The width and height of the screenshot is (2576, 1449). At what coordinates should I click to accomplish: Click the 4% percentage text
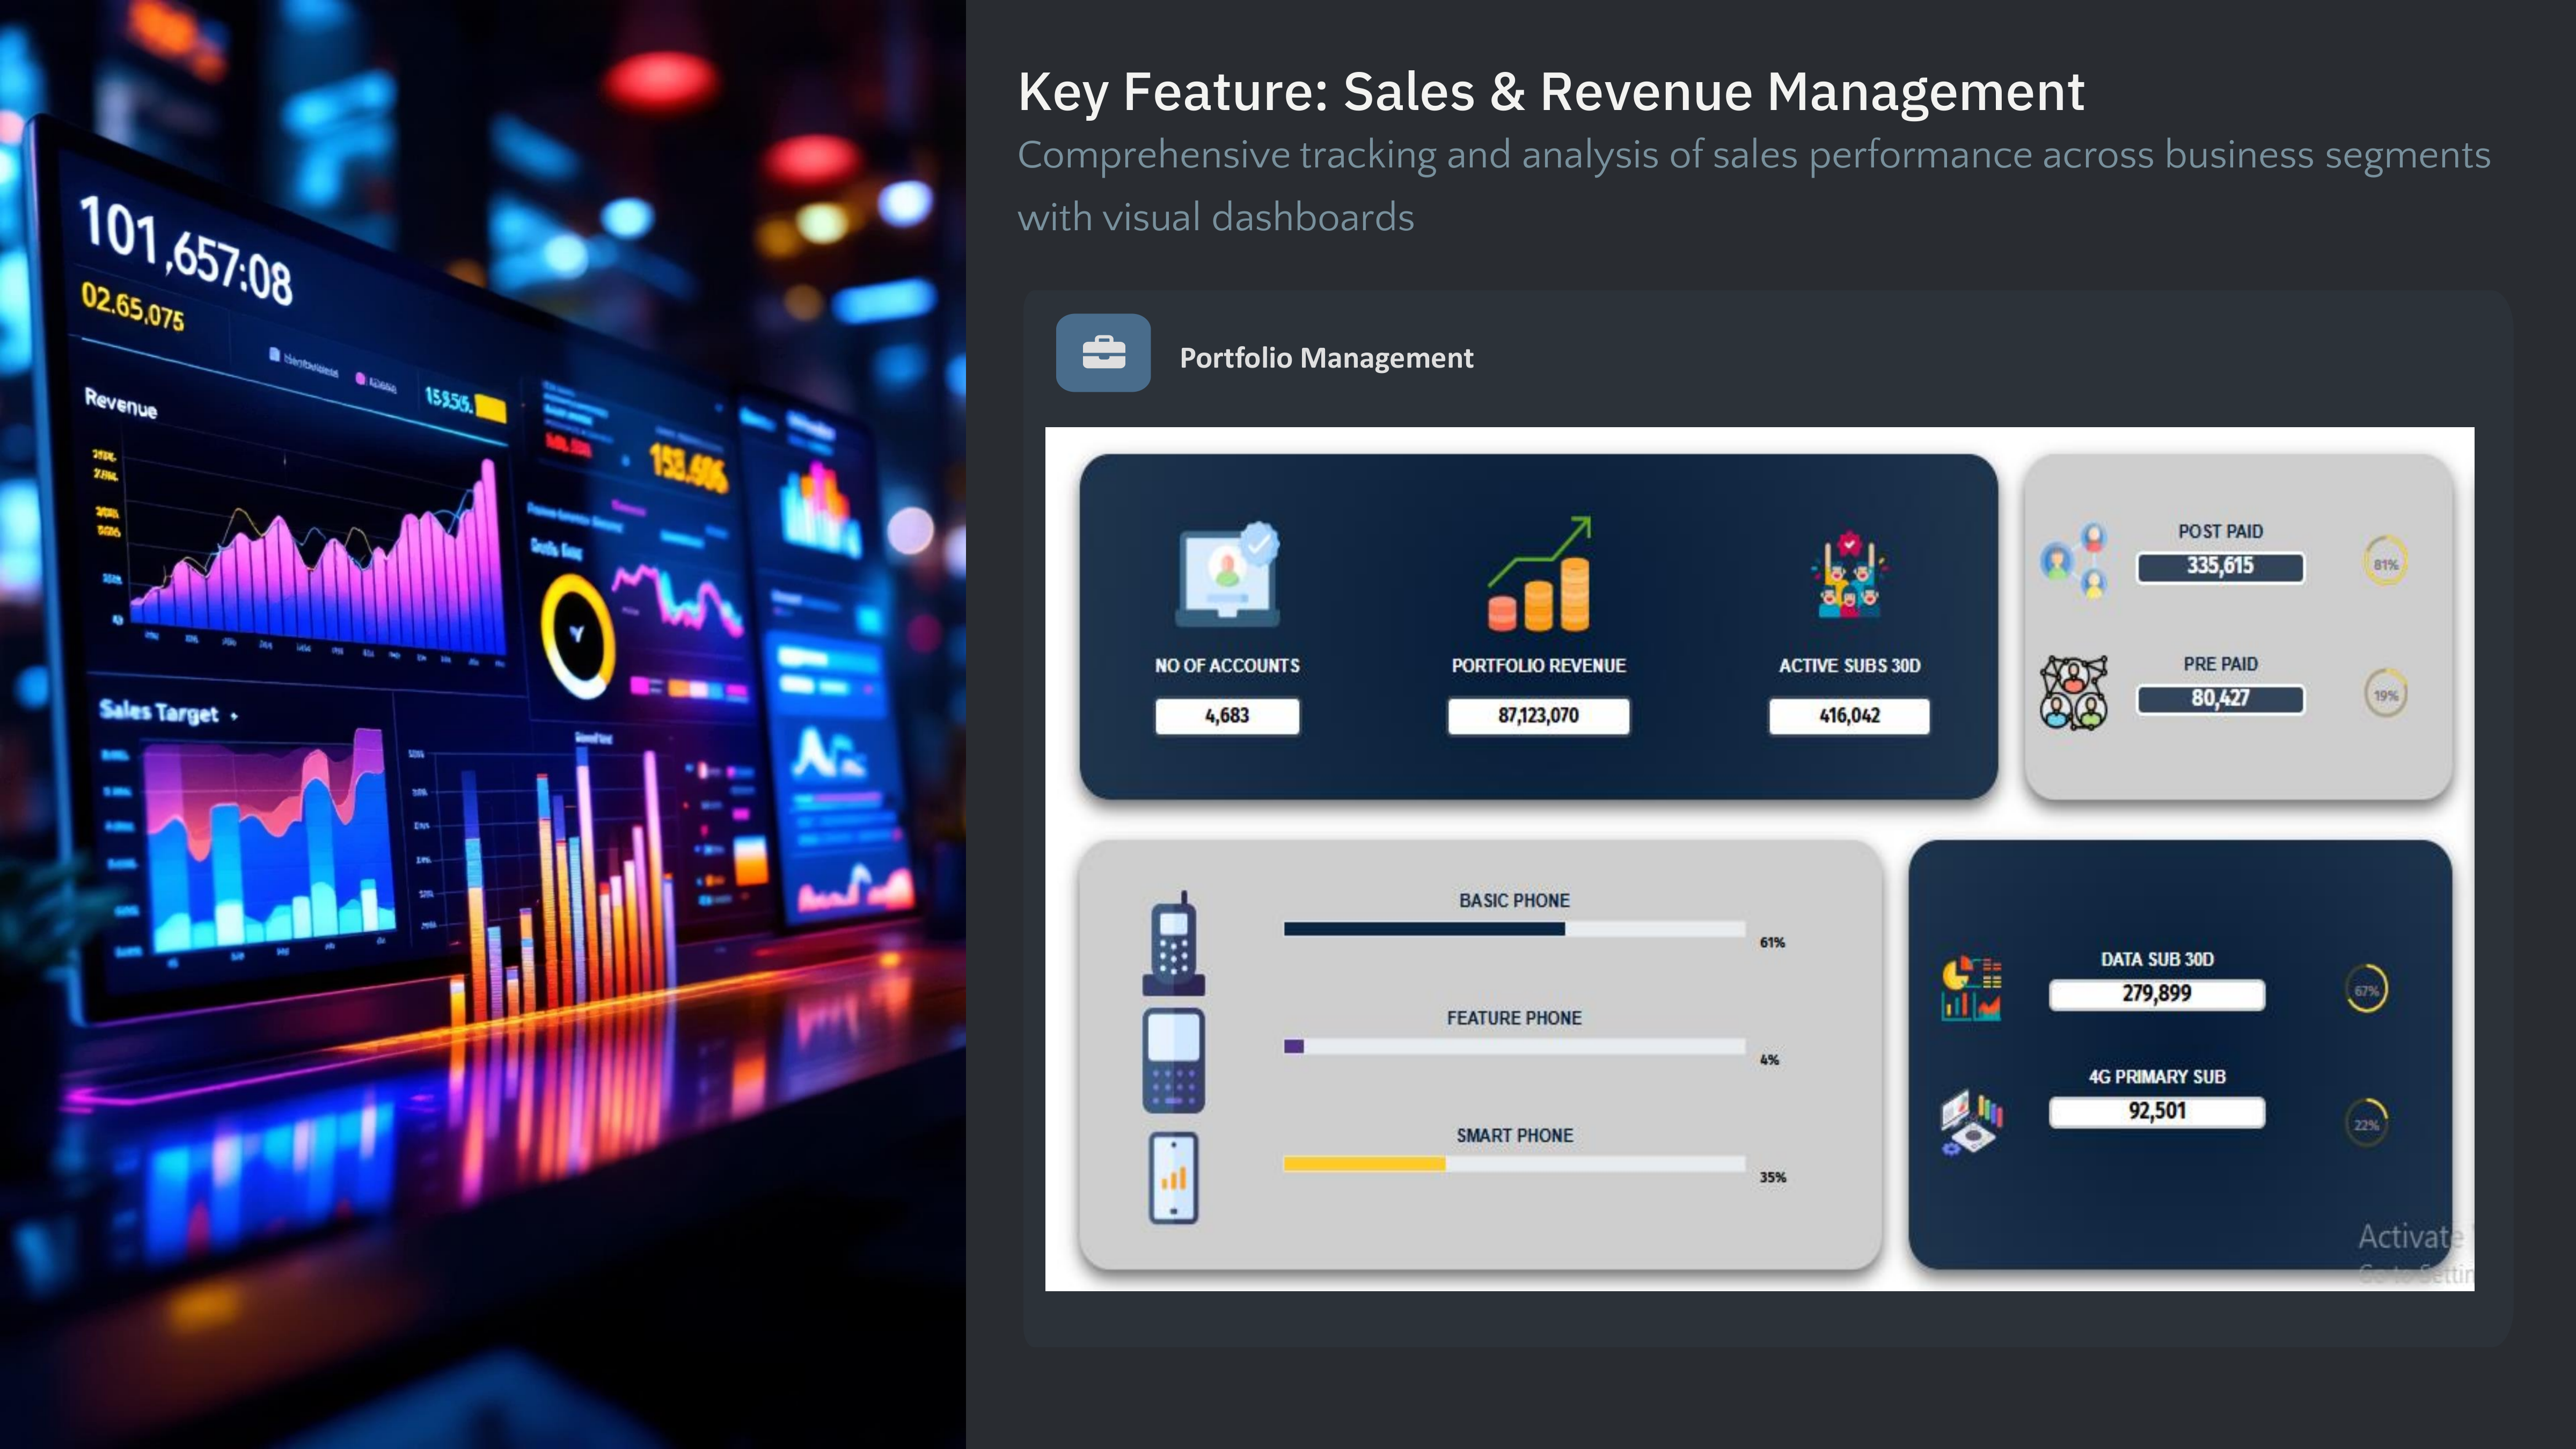(x=1769, y=1060)
